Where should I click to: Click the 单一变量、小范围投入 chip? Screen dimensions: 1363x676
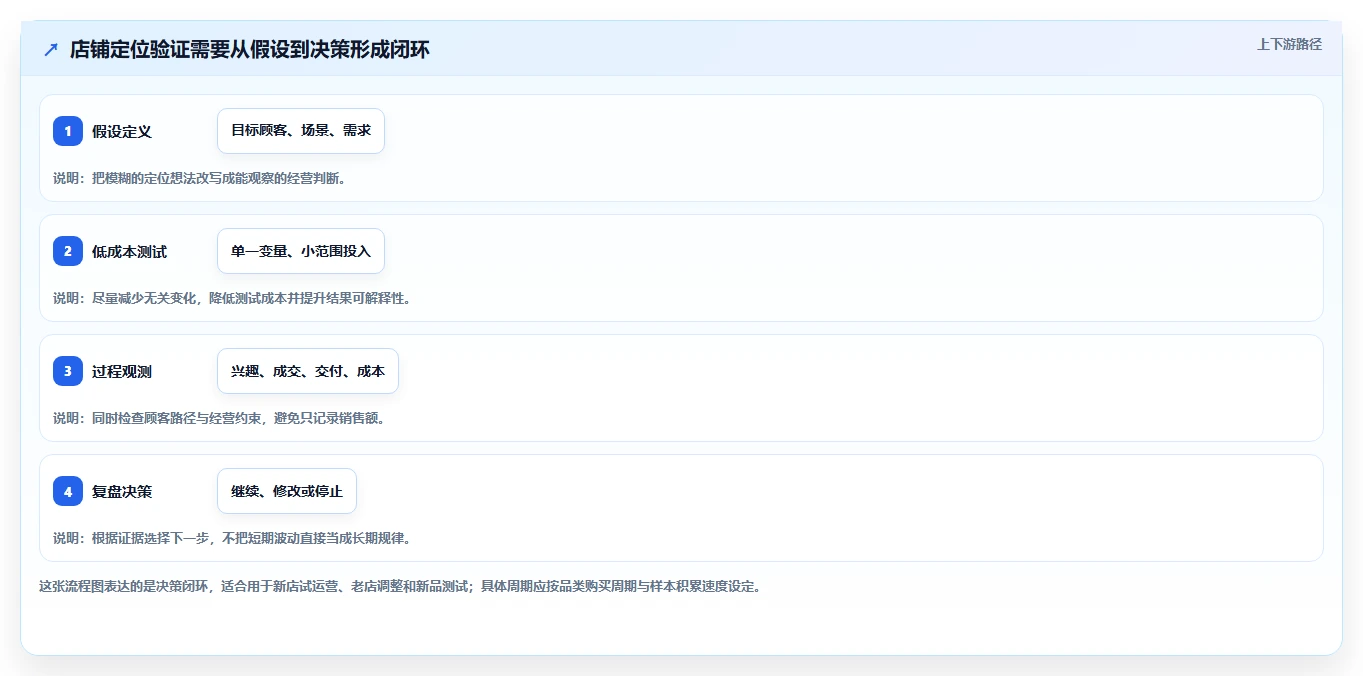tap(301, 251)
